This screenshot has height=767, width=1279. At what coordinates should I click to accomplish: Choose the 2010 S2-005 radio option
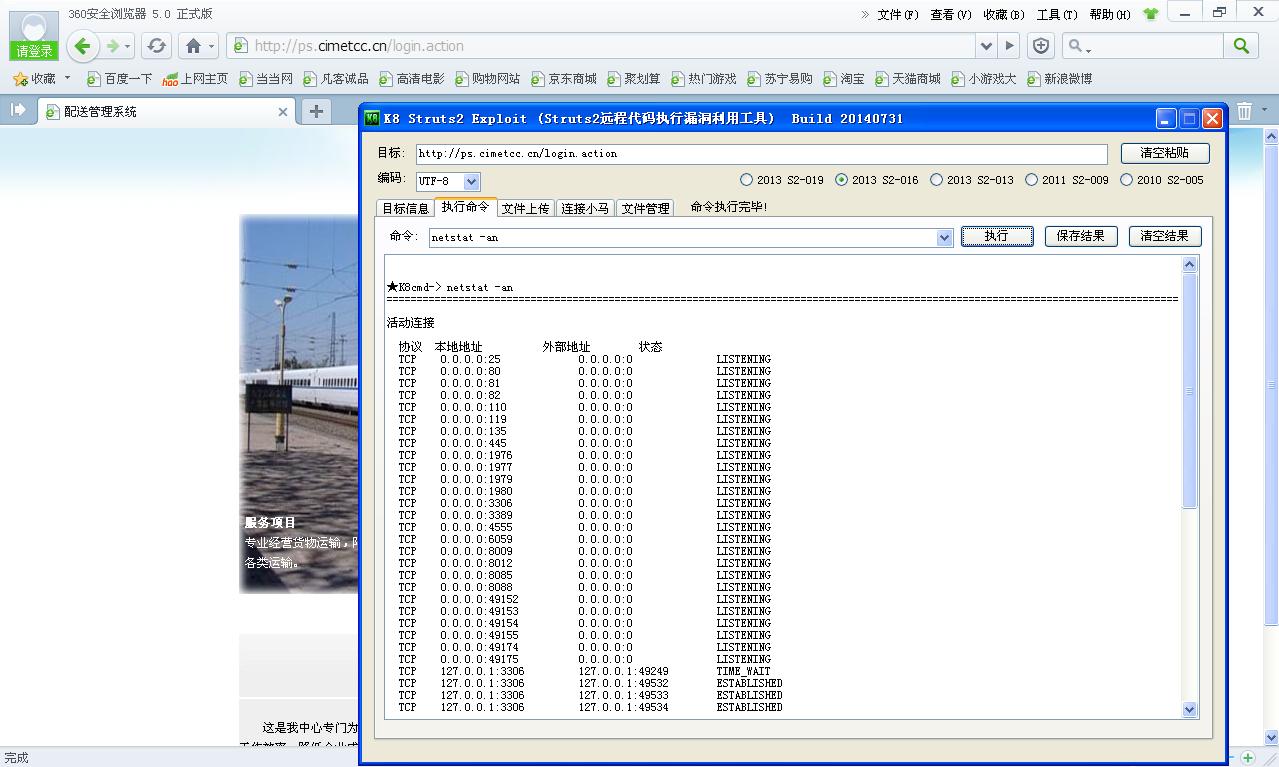(x=1126, y=180)
